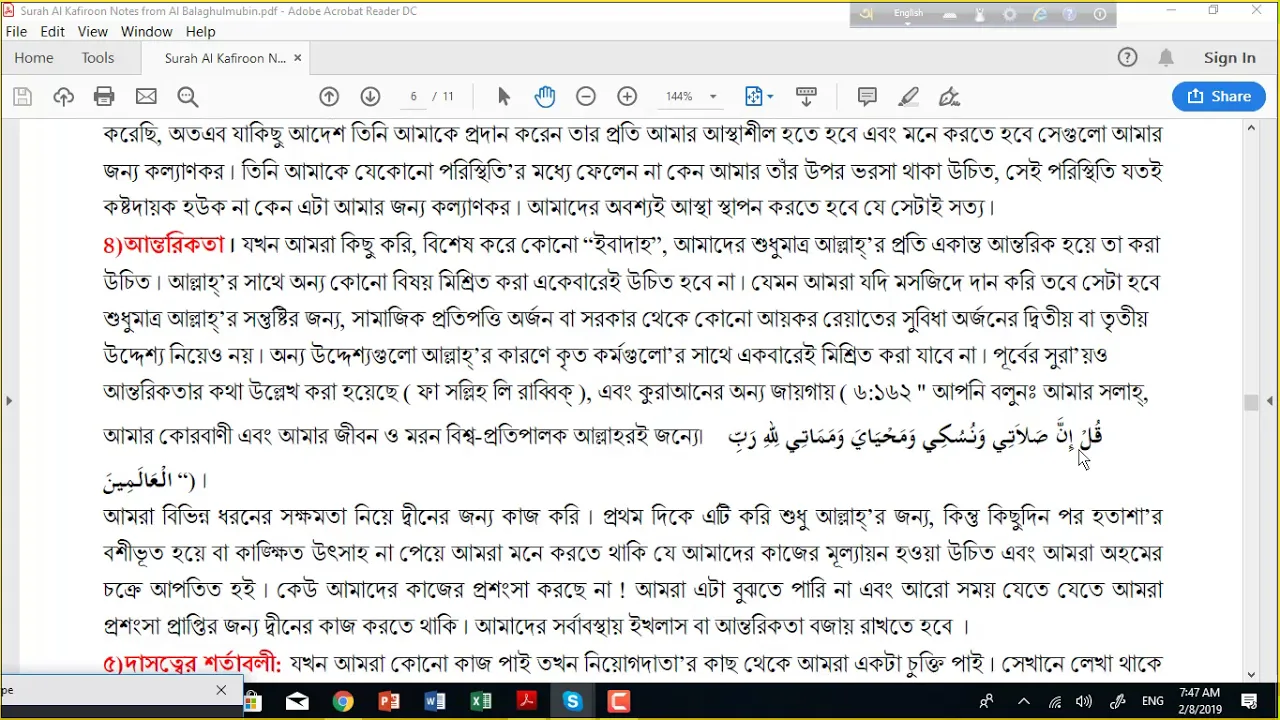Close the popup at the bottom left
The width and height of the screenshot is (1280, 720).
click(x=221, y=690)
